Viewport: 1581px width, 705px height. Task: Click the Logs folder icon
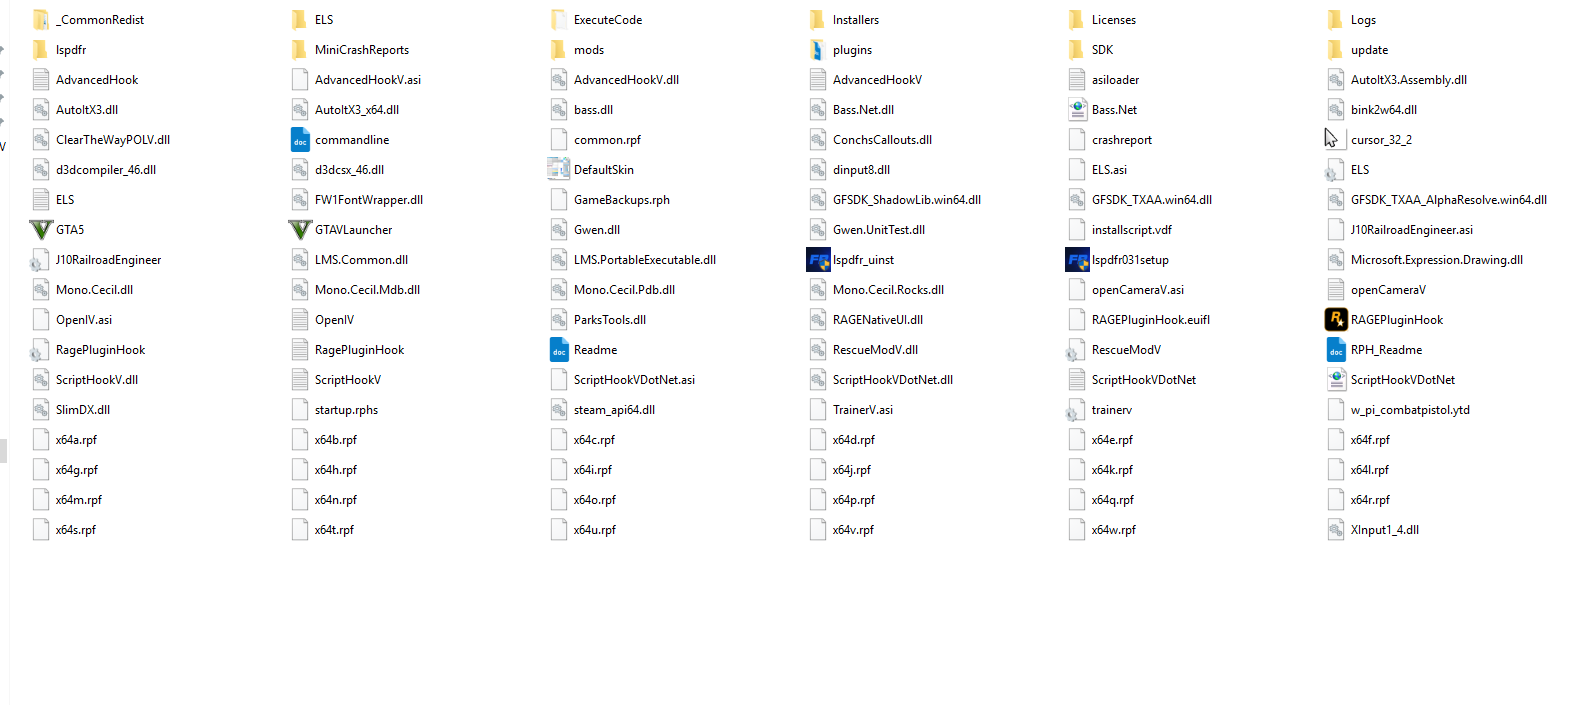tap(1336, 20)
